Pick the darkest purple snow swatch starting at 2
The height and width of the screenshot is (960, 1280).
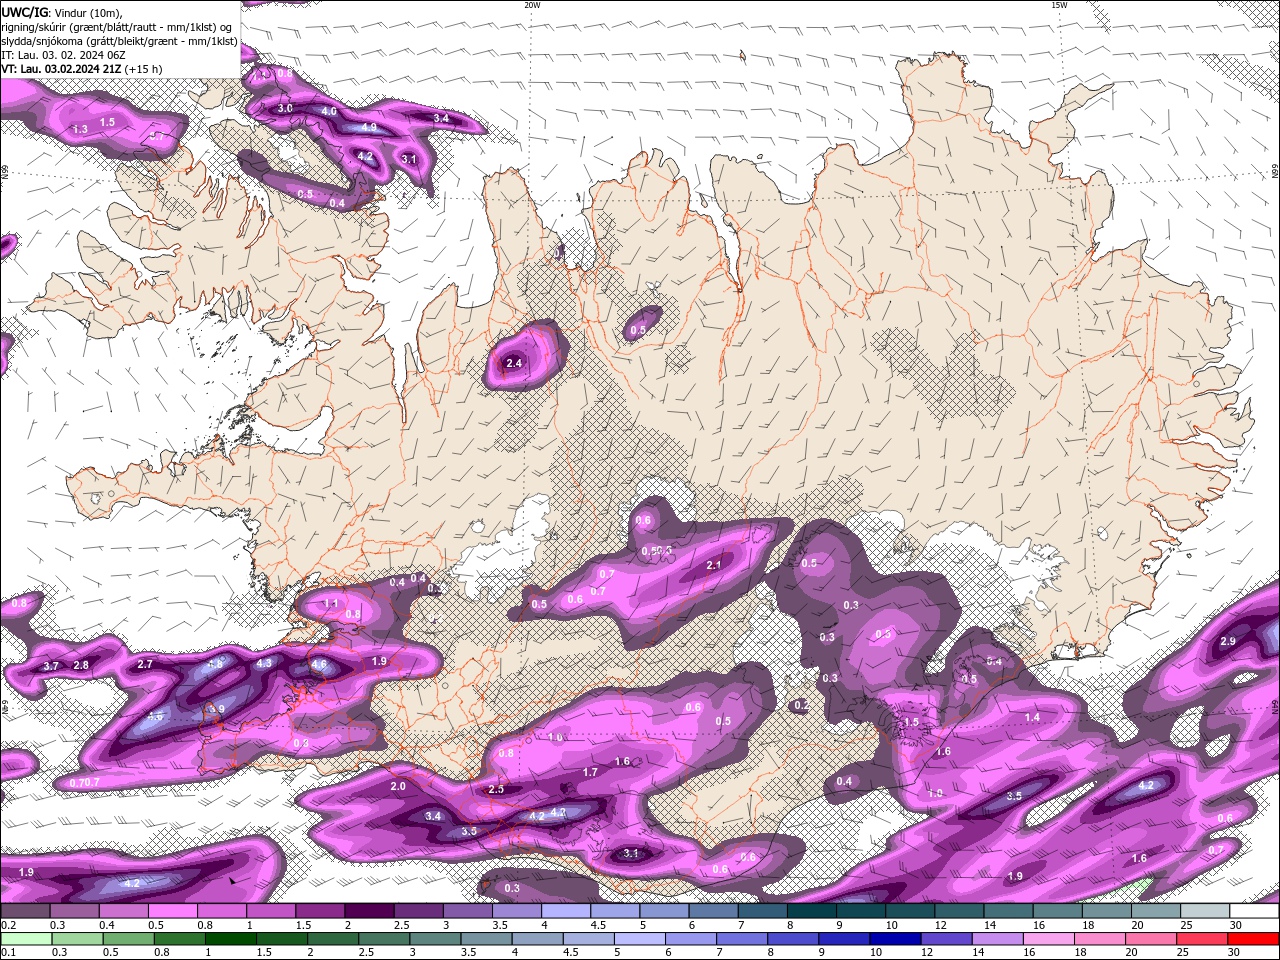point(369,911)
